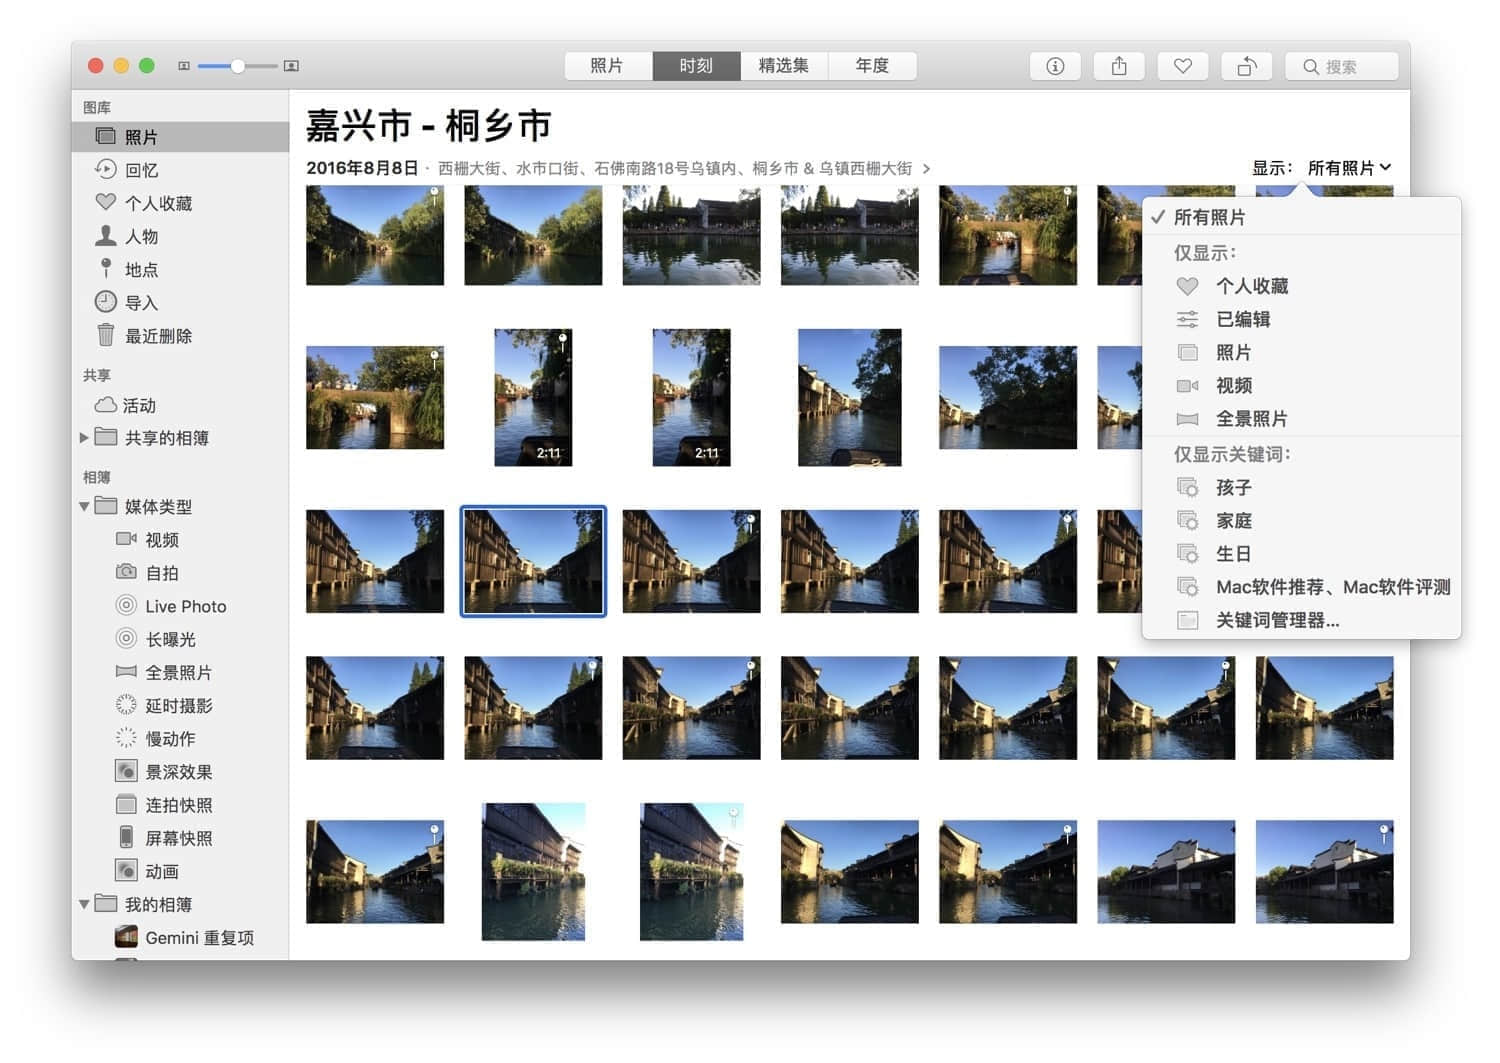
Task: Expand 共享的相簿 disclosure triangle
Action: (84, 437)
